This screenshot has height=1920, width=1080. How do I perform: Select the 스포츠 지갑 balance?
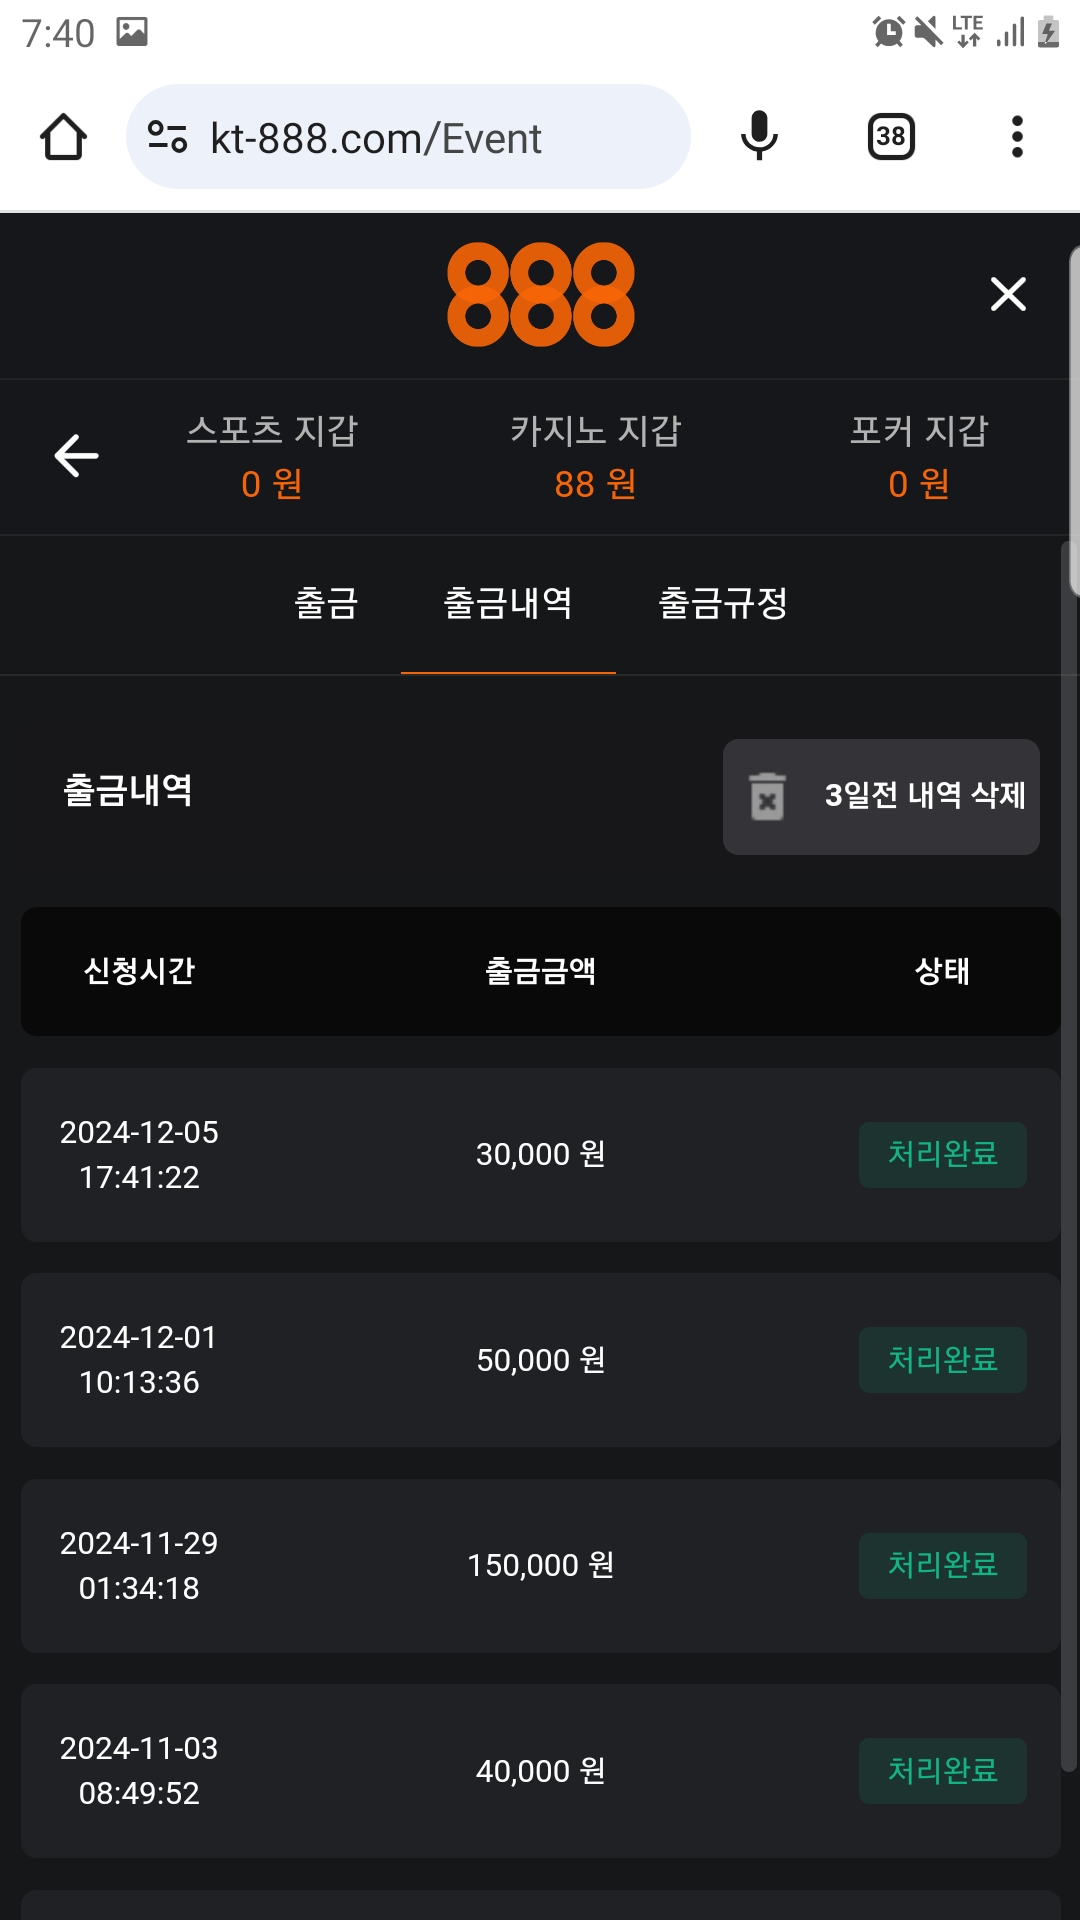(x=272, y=457)
